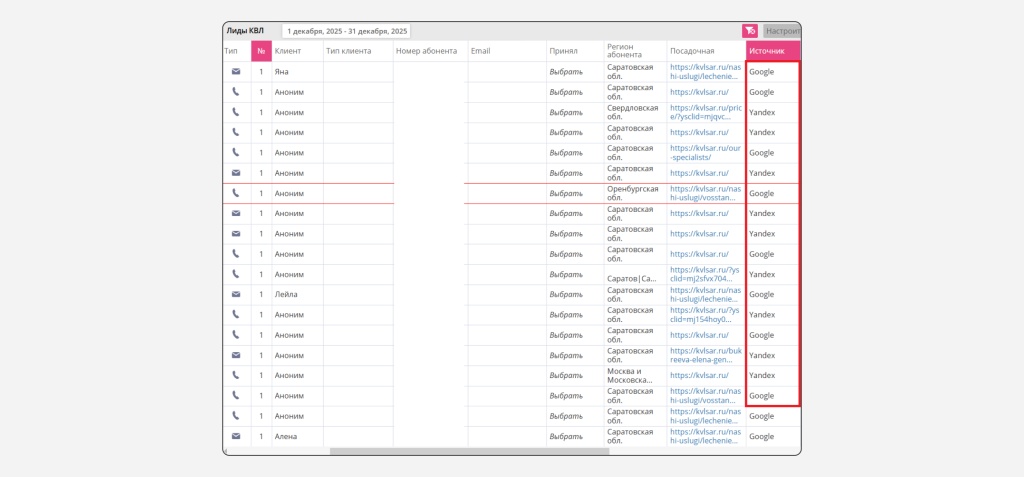Click envelope icon in bukreeva-elena link row

236,355
